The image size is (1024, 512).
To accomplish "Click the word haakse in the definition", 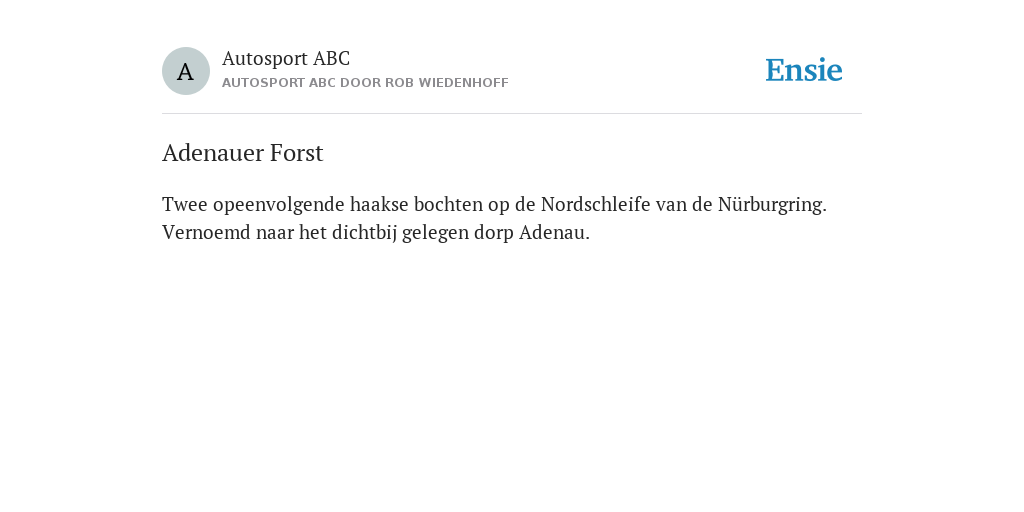I will click(379, 204).
